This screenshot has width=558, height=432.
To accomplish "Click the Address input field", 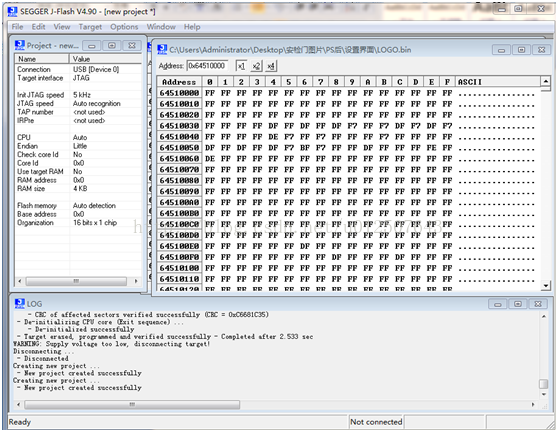I will point(207,66).
